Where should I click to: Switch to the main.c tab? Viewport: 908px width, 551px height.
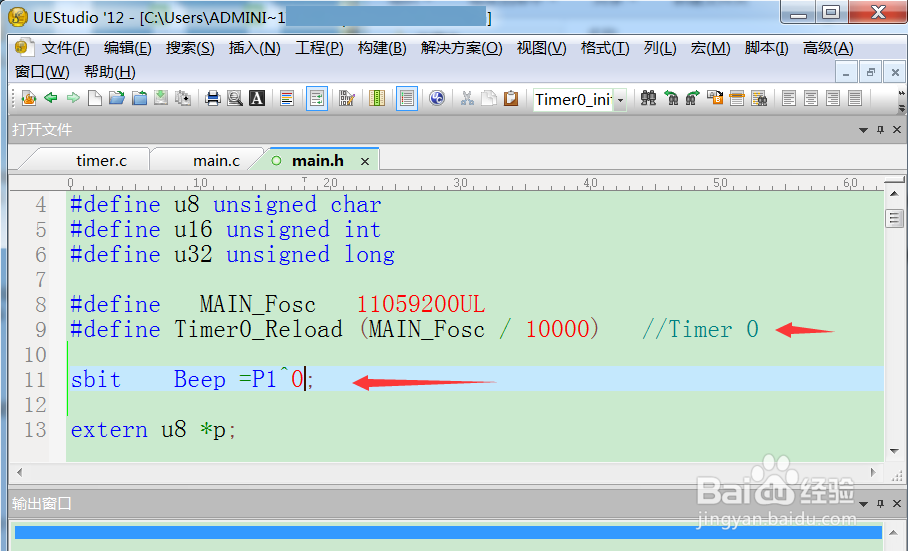(216, 160)
